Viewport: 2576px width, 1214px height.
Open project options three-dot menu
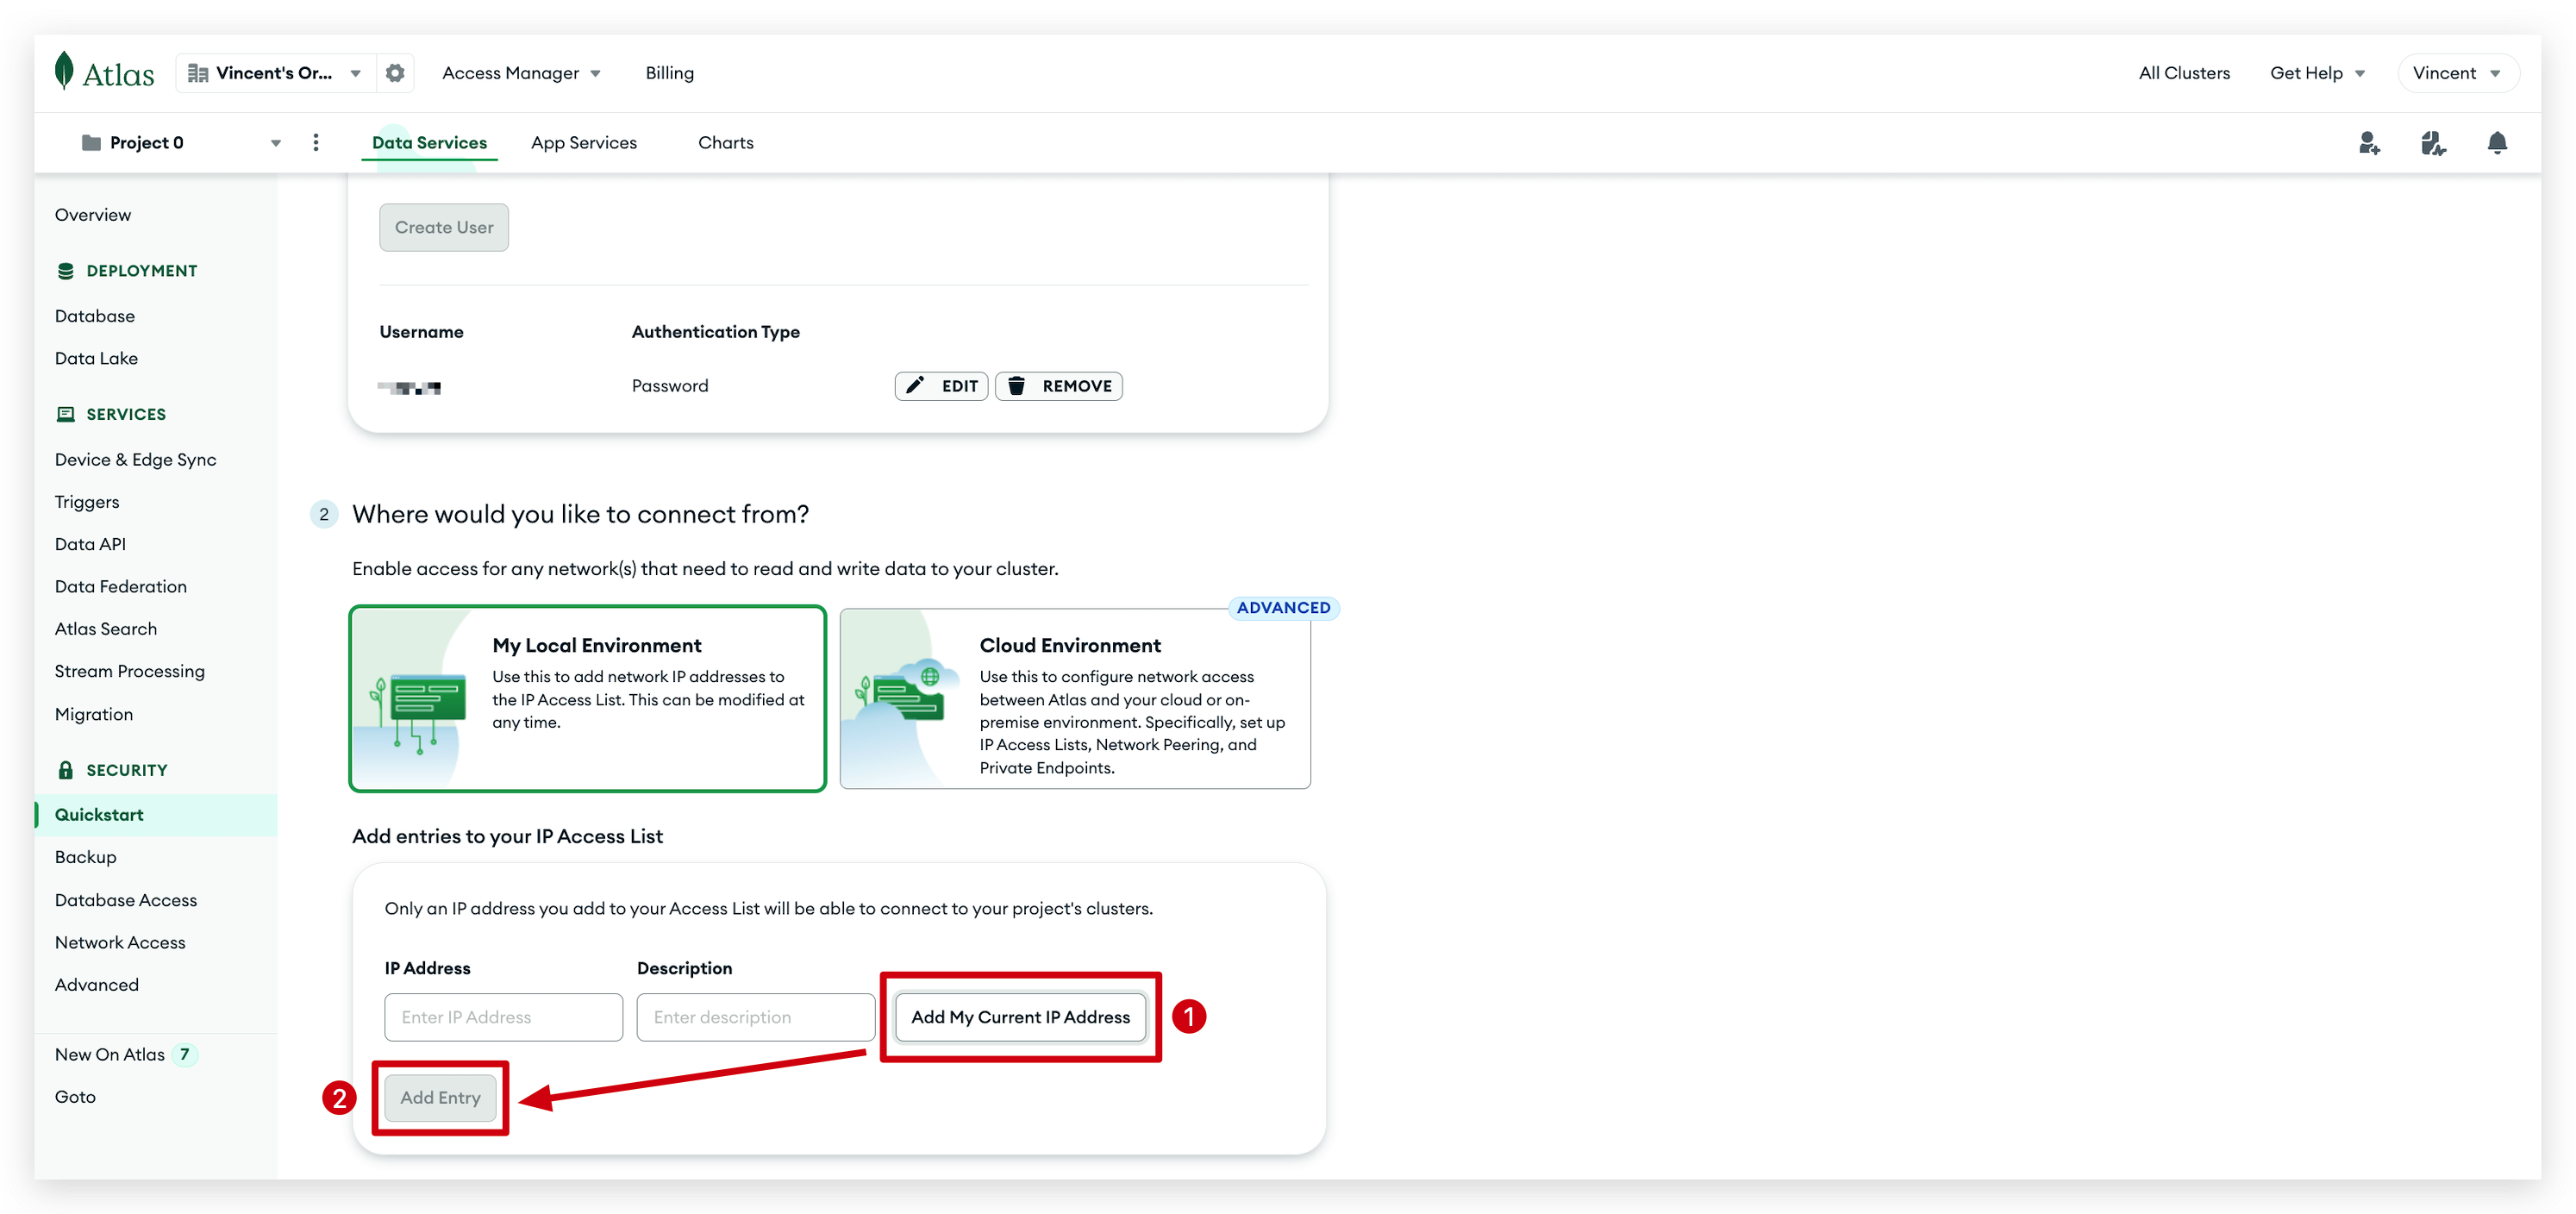point(316,142)
